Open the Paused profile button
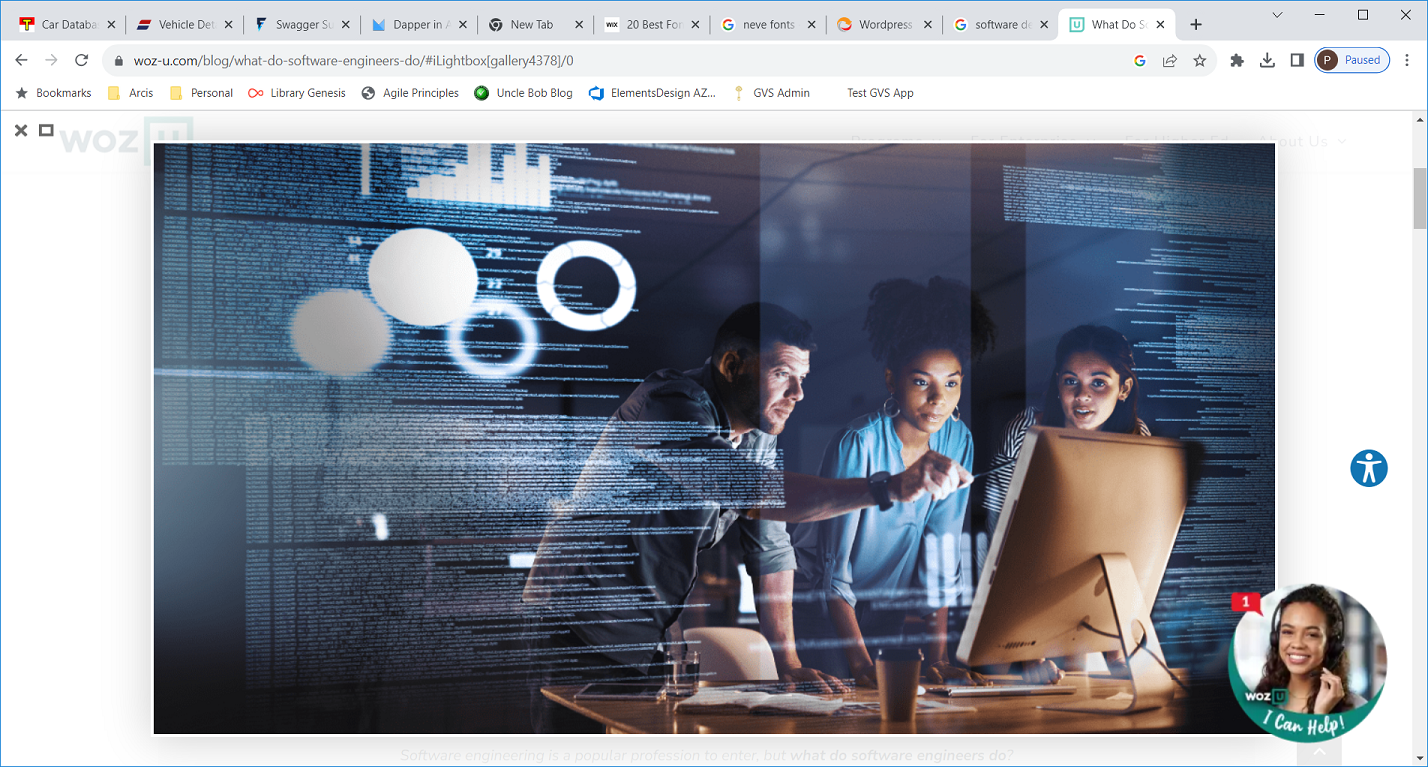This screenshot has height=767, width=1428. [1352, 60]
